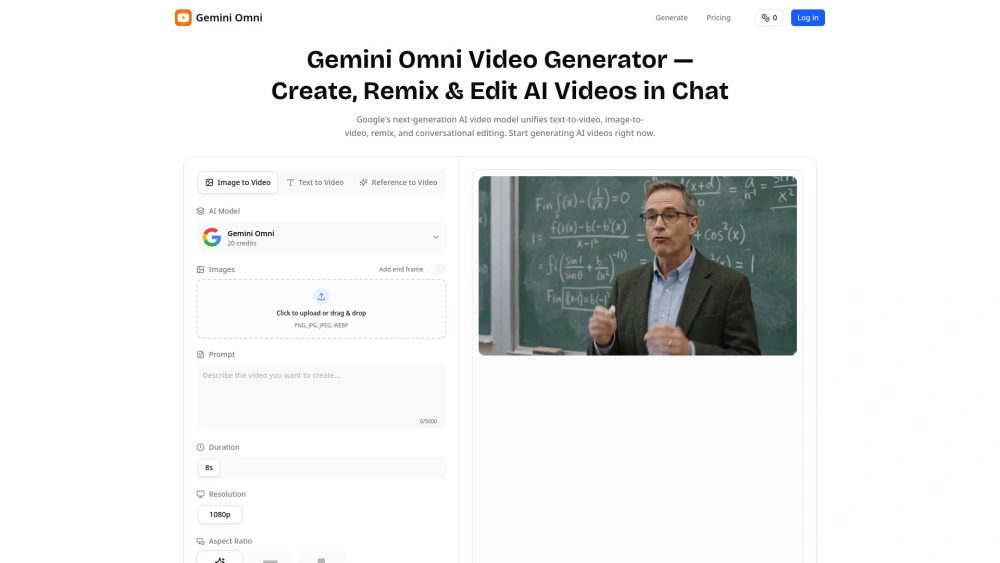
Task: Click the professor chalkboard preview video
Action: tap(637, 266)
